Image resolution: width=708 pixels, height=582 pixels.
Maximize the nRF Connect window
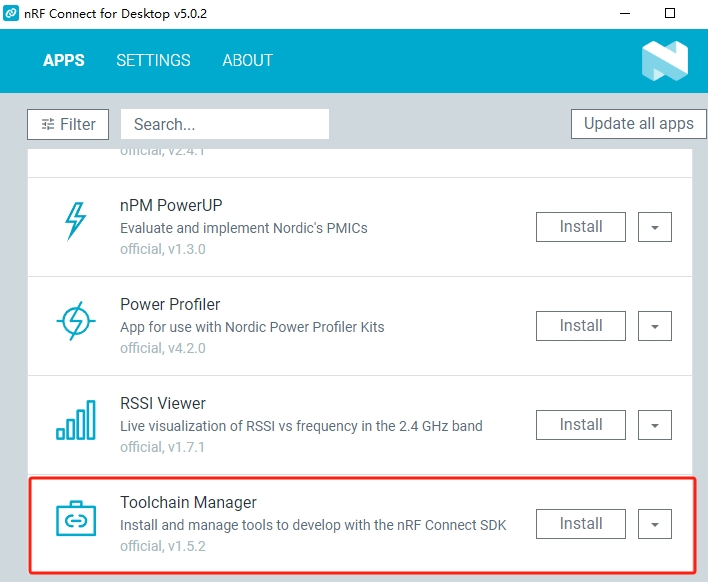point(670,13)
